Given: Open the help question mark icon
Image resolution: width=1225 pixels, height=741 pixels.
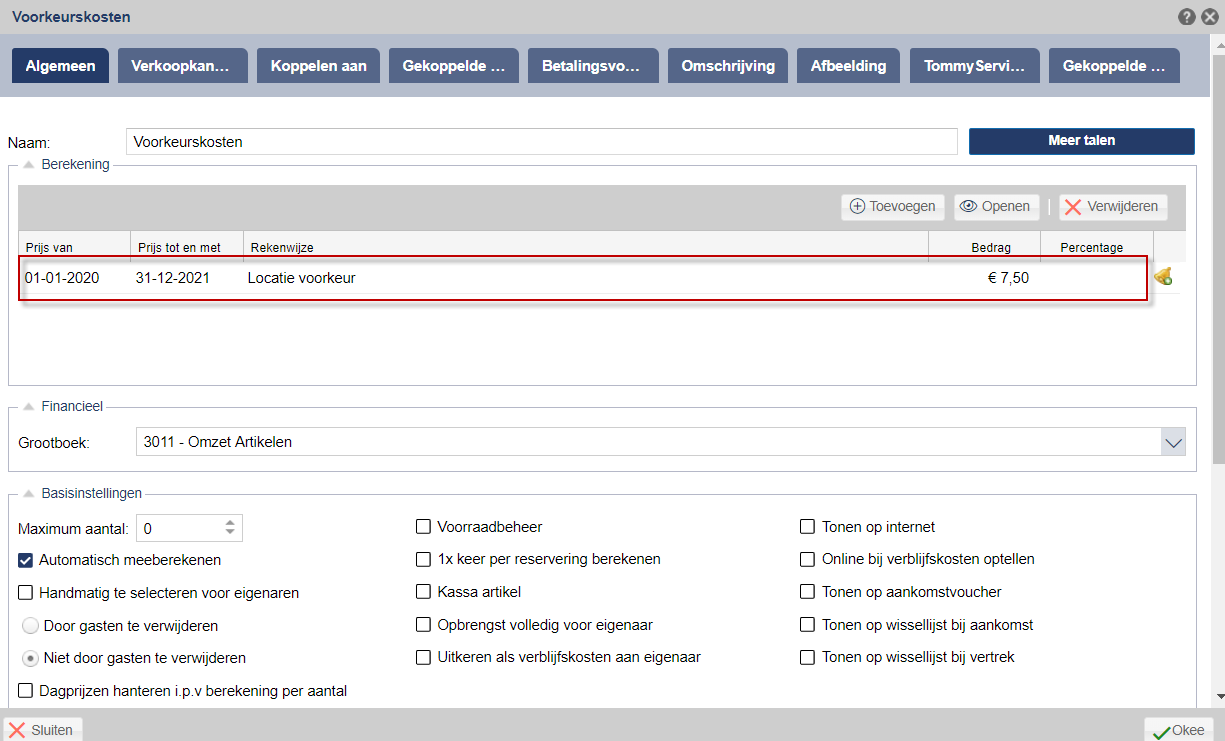Looking at the screenshot, I should click(1187, 16).
